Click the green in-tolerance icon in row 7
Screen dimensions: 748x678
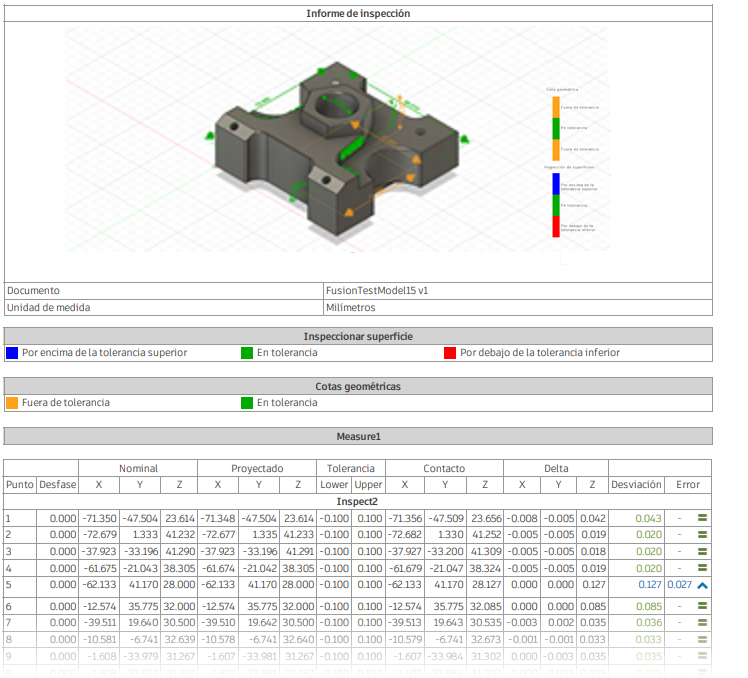[x=702, y=622]
